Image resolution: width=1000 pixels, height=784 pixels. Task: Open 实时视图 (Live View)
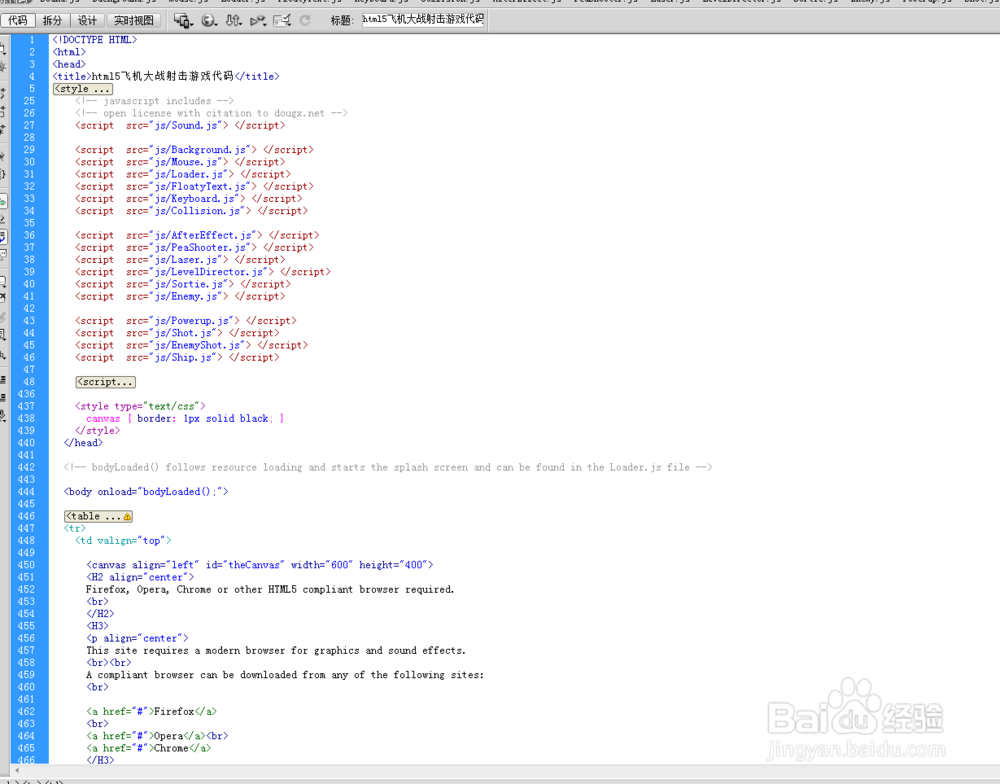click(x=134, y=20)
